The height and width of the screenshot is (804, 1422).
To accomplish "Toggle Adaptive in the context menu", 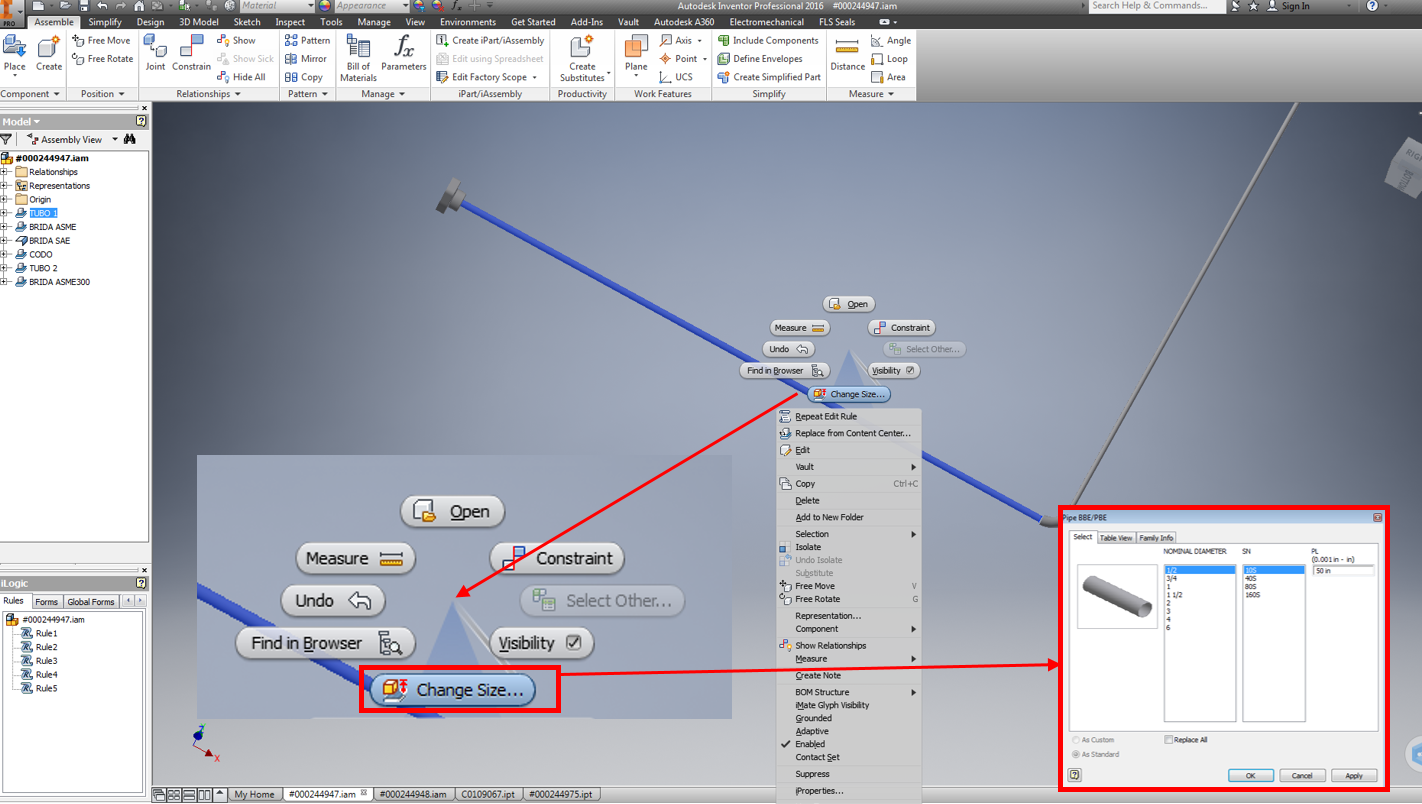I will tap(848, 731).
